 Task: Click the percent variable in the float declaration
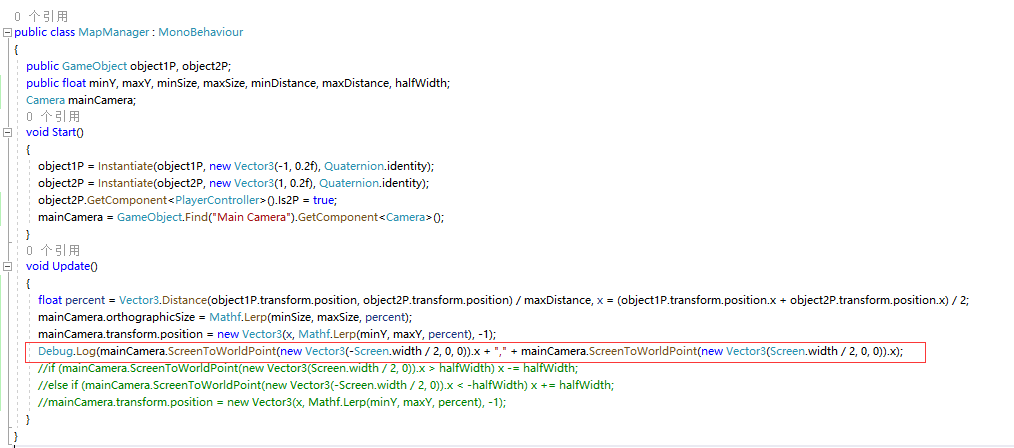coord(86,300)
